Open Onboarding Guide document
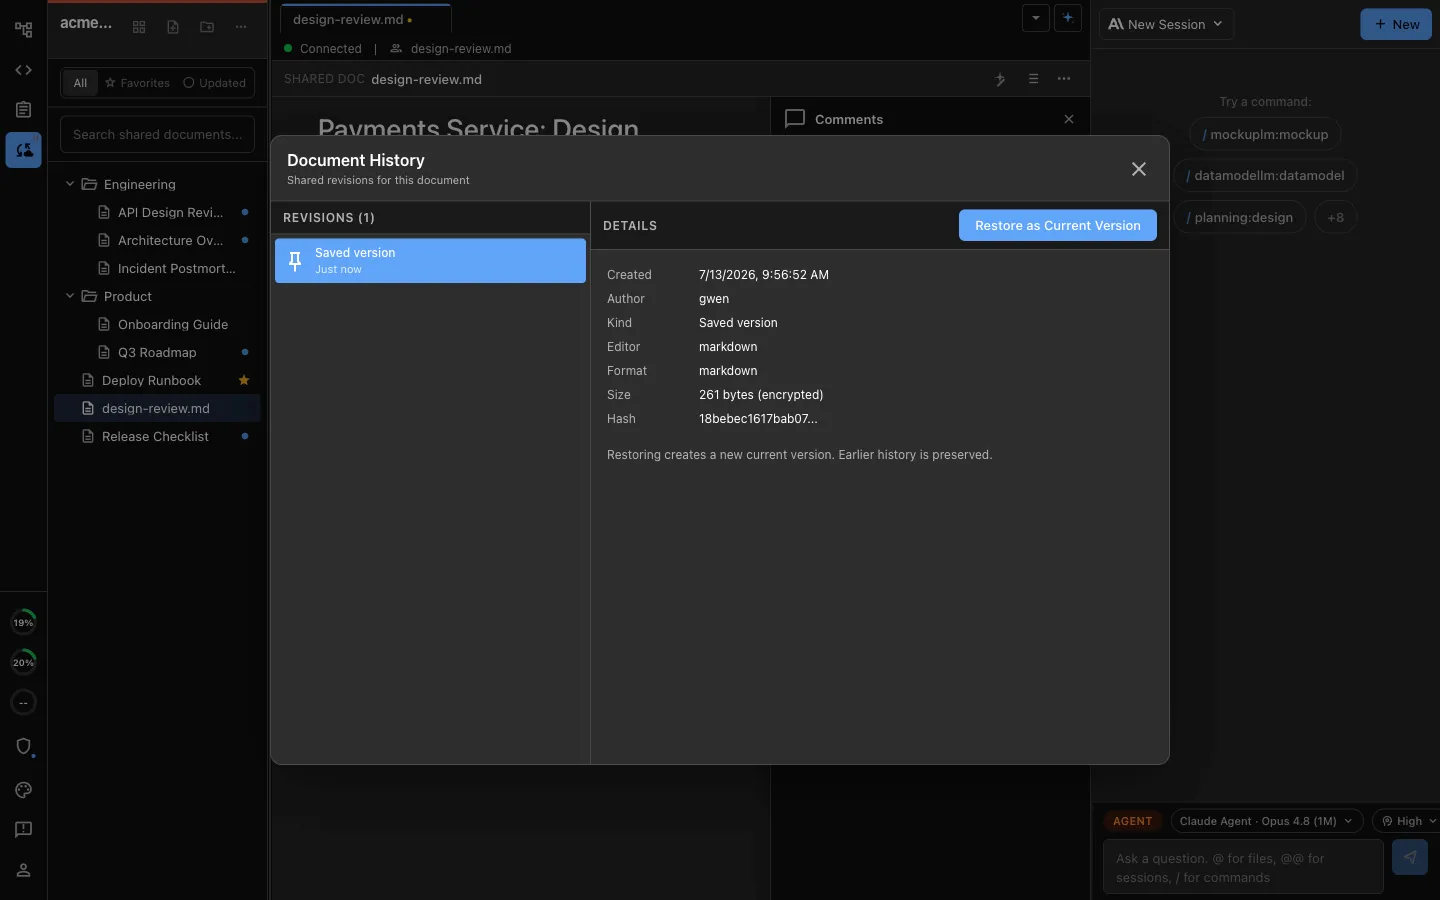This screenshot has width=1440, height=900. click(x=157, y=324)
